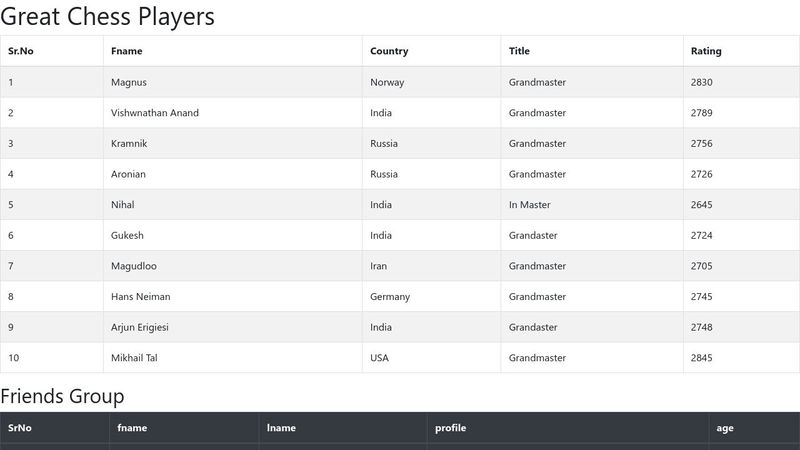Click the Title column header
The image size is (800, 450).
[519, 51]
